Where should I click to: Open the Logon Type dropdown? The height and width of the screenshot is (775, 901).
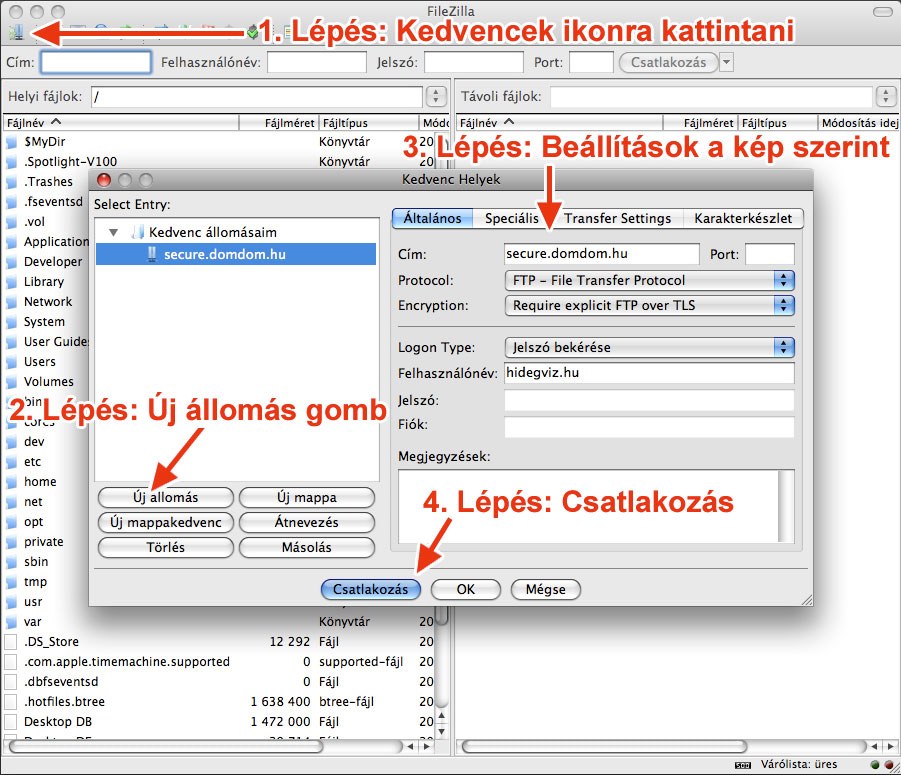(x=649, y=348)
